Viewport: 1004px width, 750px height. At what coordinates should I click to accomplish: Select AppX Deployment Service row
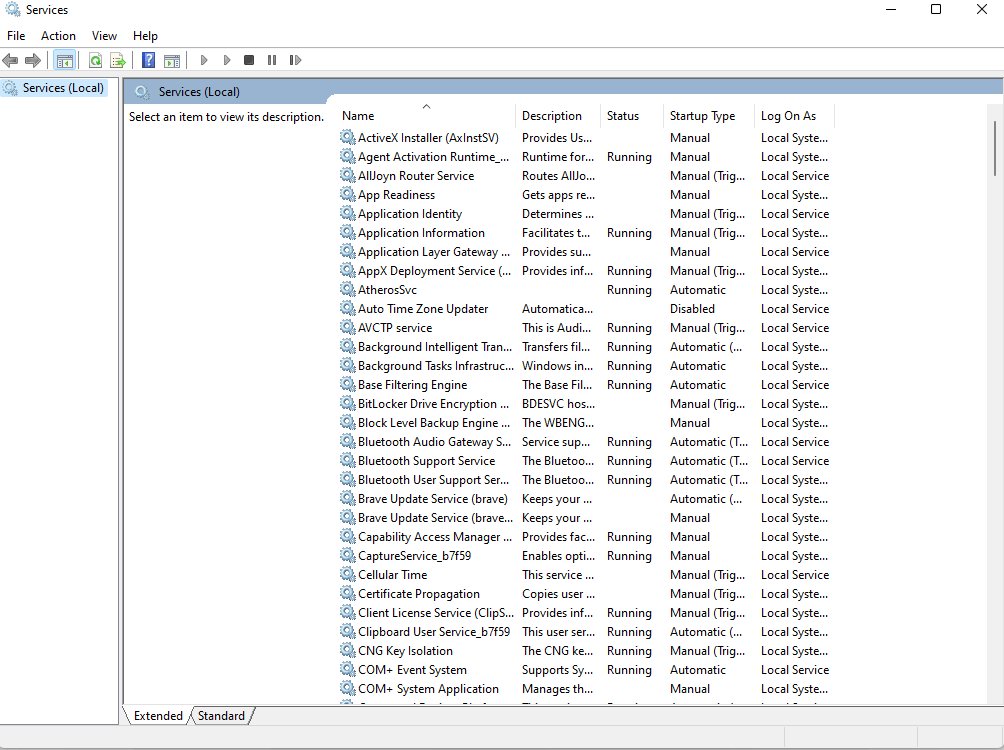[x=585, y=271]
